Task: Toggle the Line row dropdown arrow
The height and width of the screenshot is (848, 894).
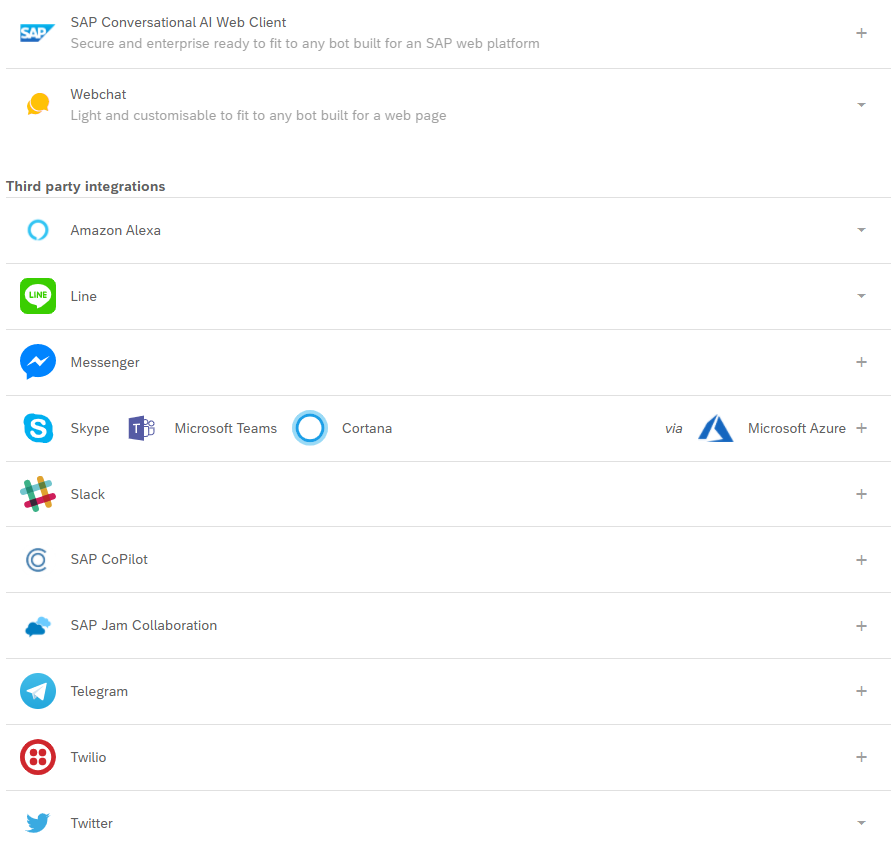Action: click(862, 296)
